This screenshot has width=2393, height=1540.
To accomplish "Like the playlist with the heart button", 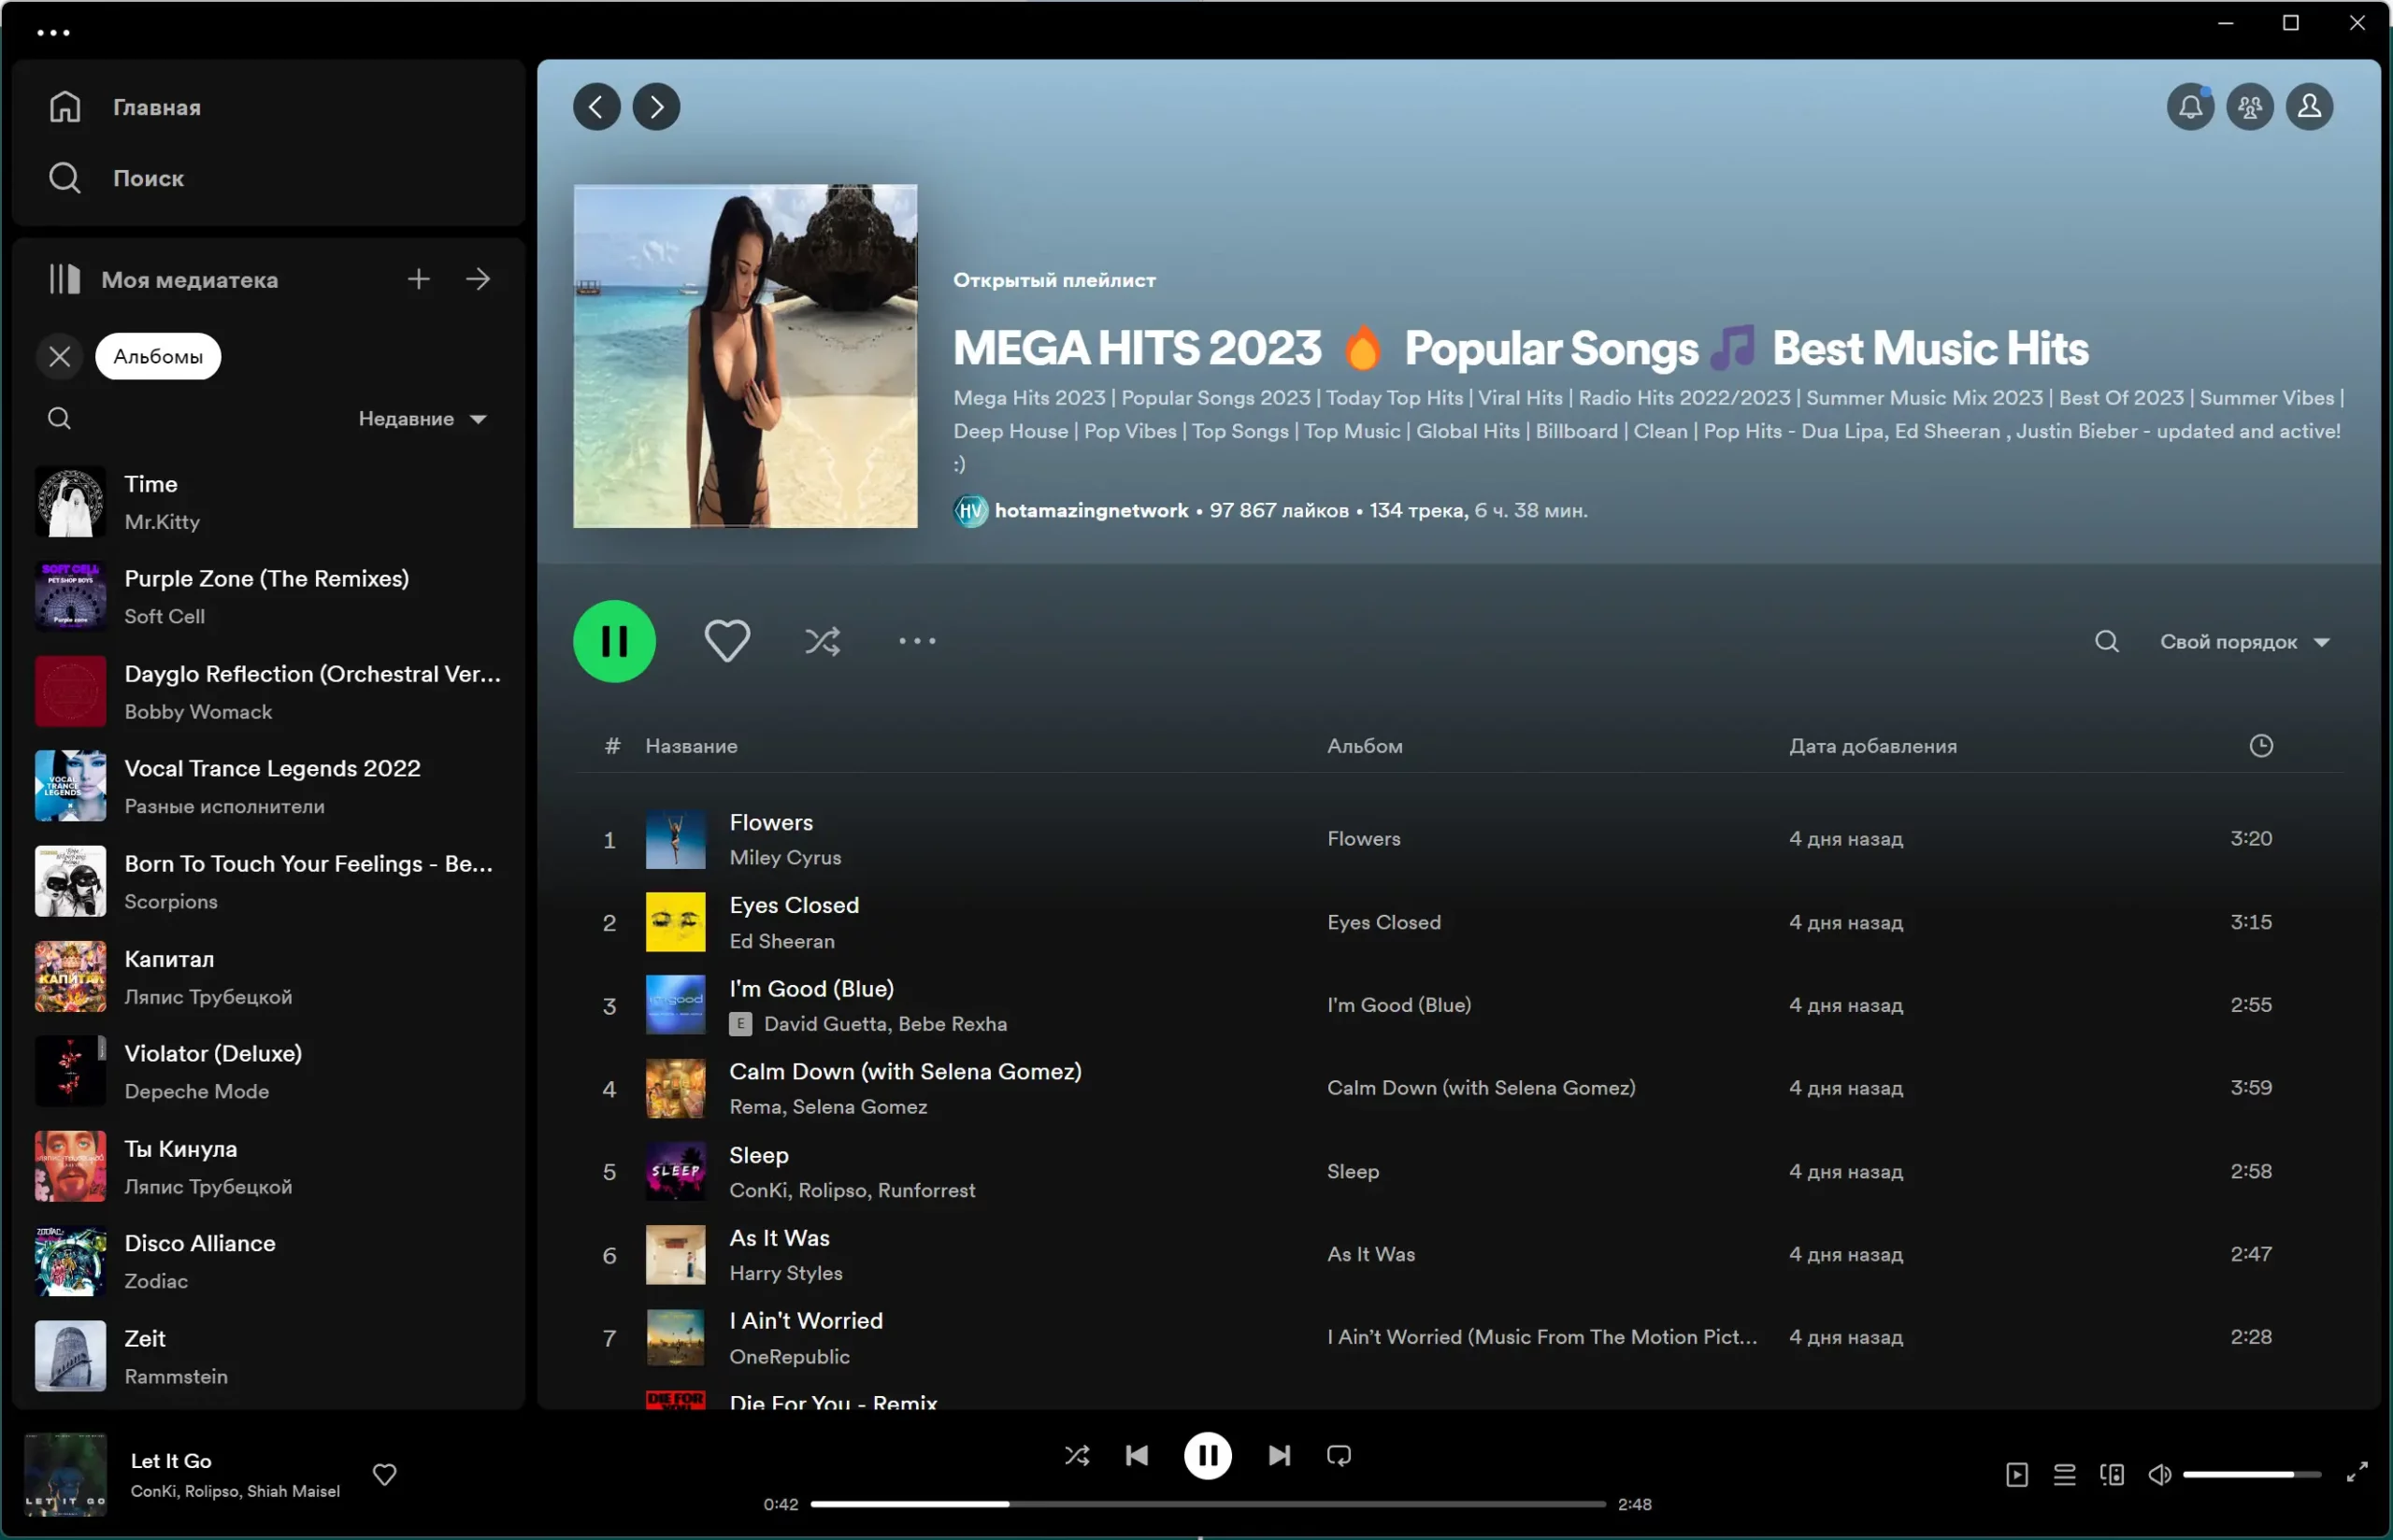I will click(x=727, y=641).
